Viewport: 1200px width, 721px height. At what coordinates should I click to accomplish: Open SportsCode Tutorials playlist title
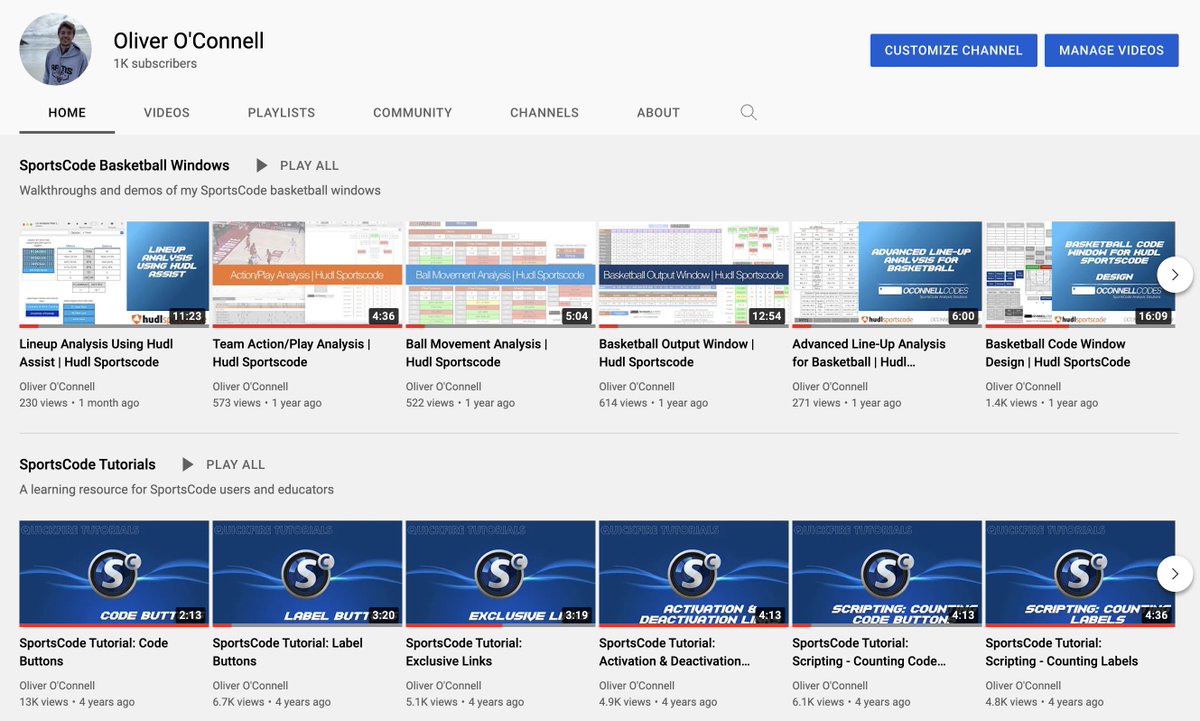pos(87,464)
